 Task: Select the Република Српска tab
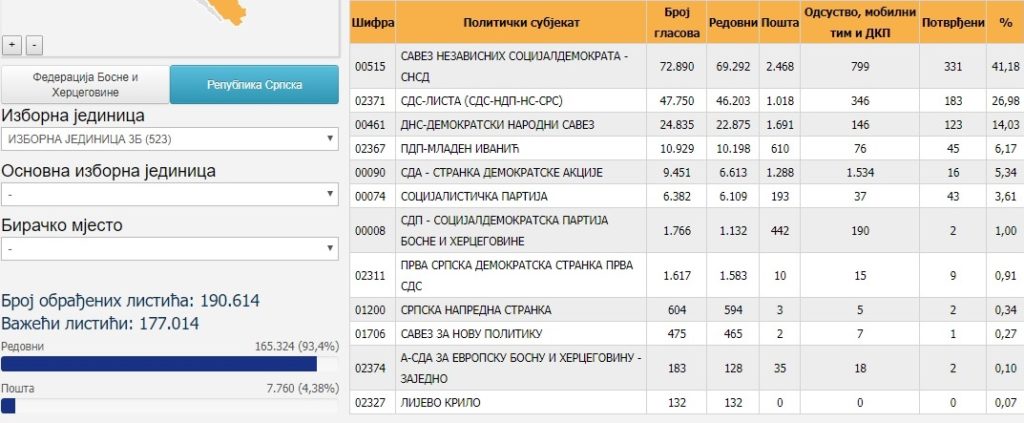[x=255, y=84]
